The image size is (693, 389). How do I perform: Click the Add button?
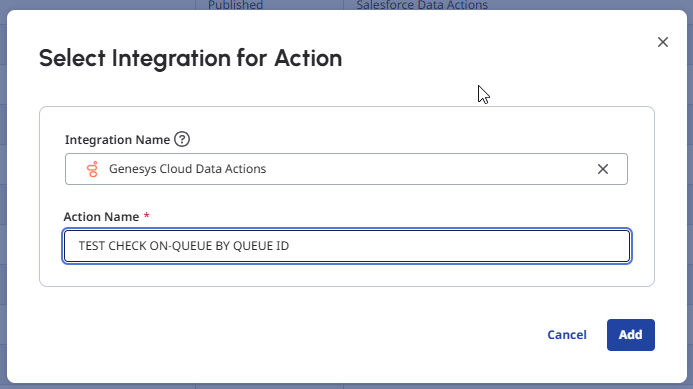(631, 335)
